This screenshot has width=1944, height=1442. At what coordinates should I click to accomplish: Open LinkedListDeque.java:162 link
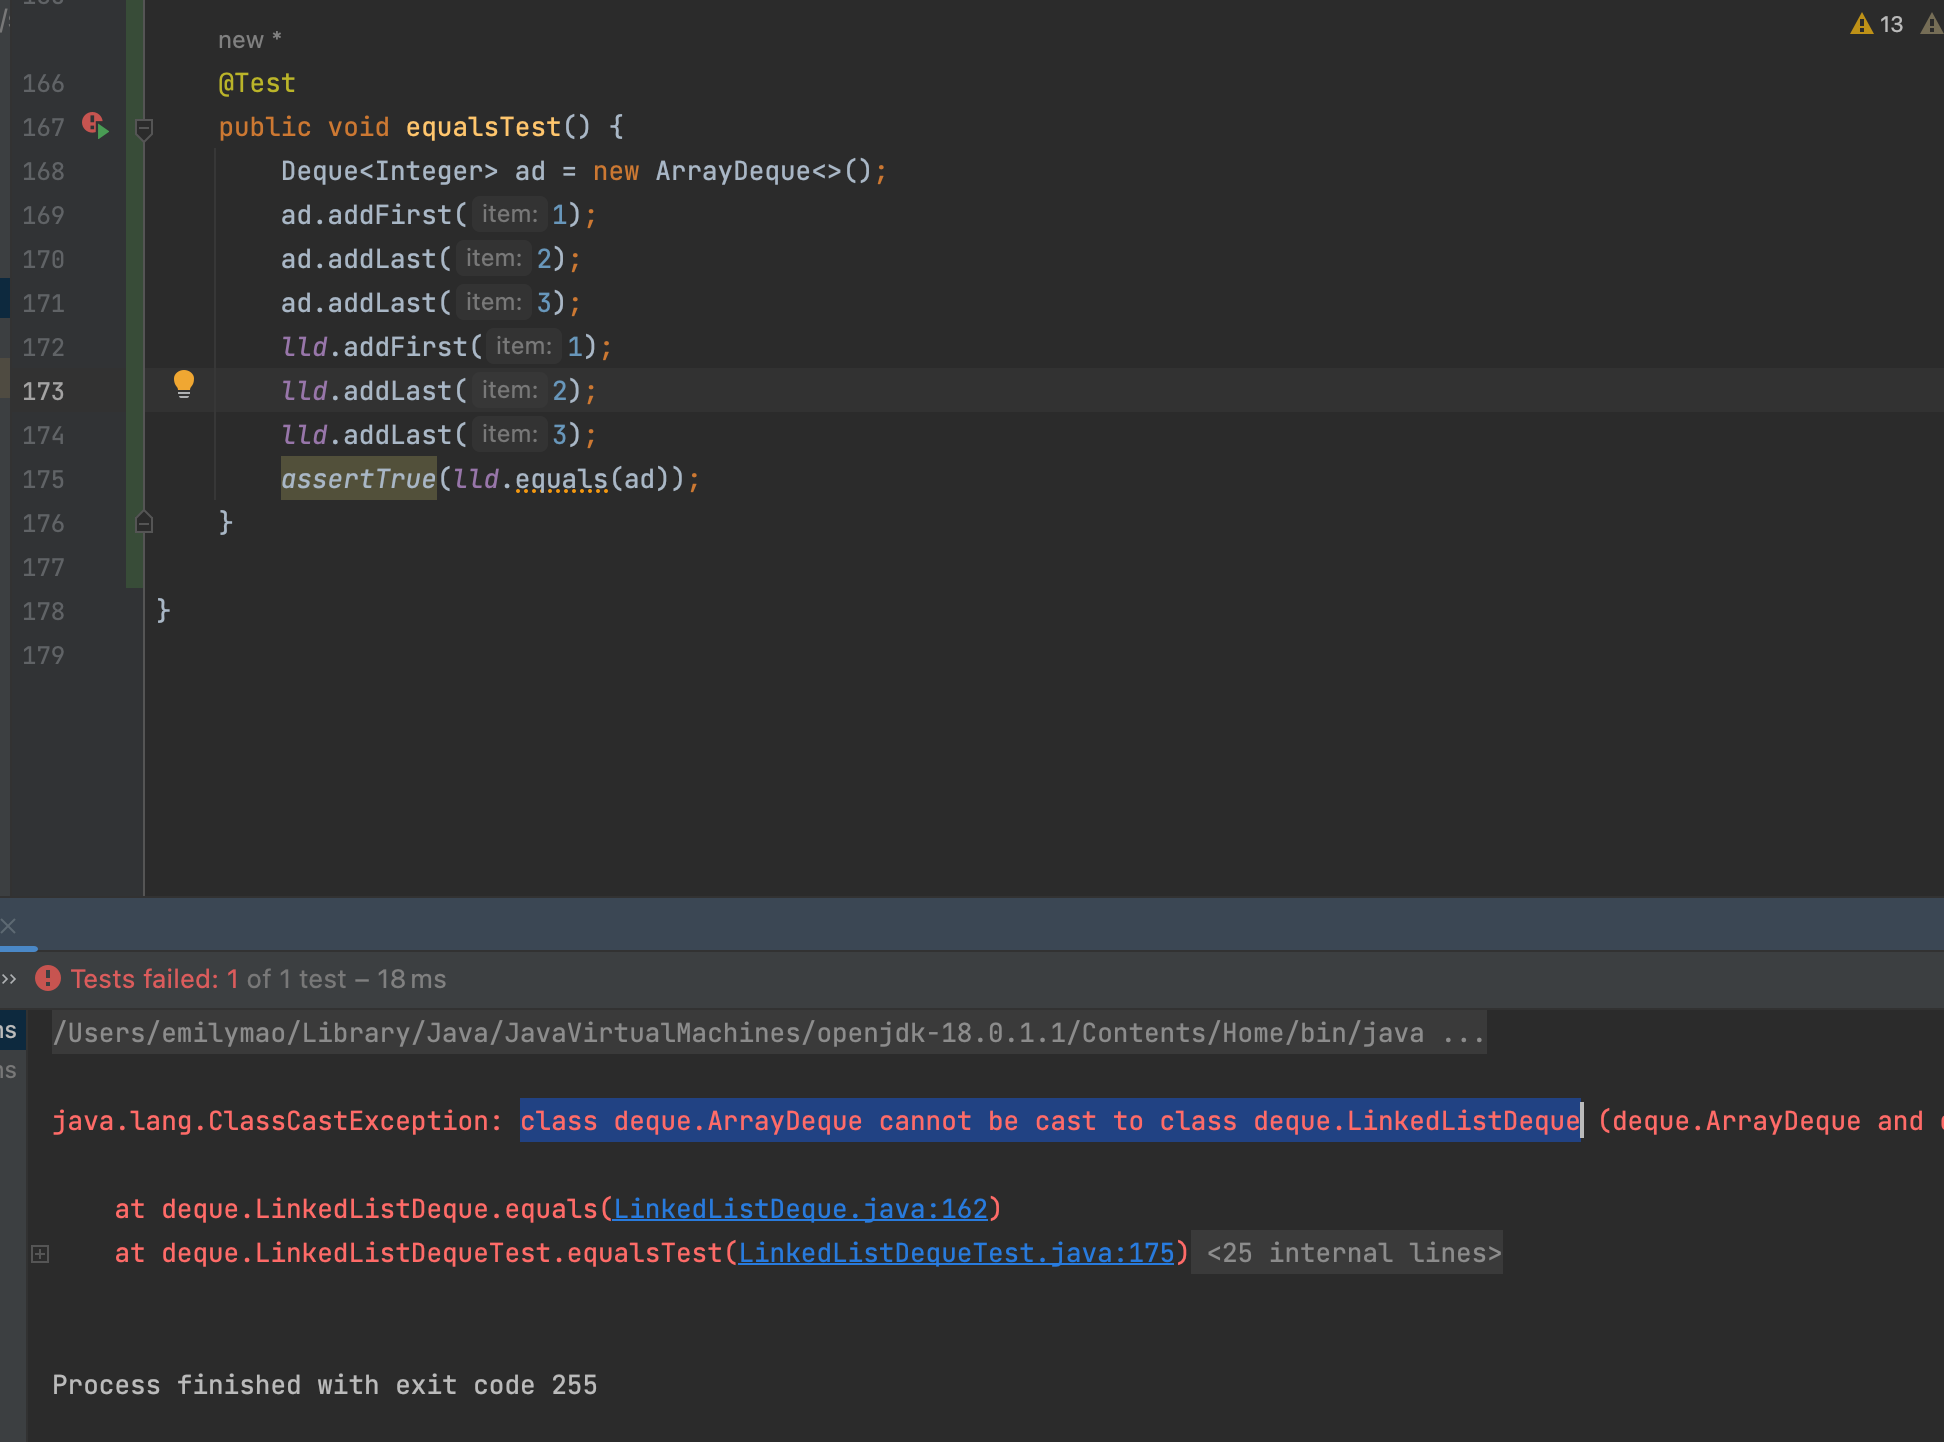pyautogui.click(x=799, y=1209)
